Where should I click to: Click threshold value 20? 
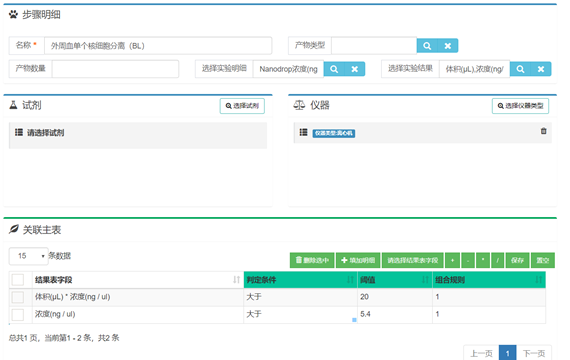coord(364,297)
